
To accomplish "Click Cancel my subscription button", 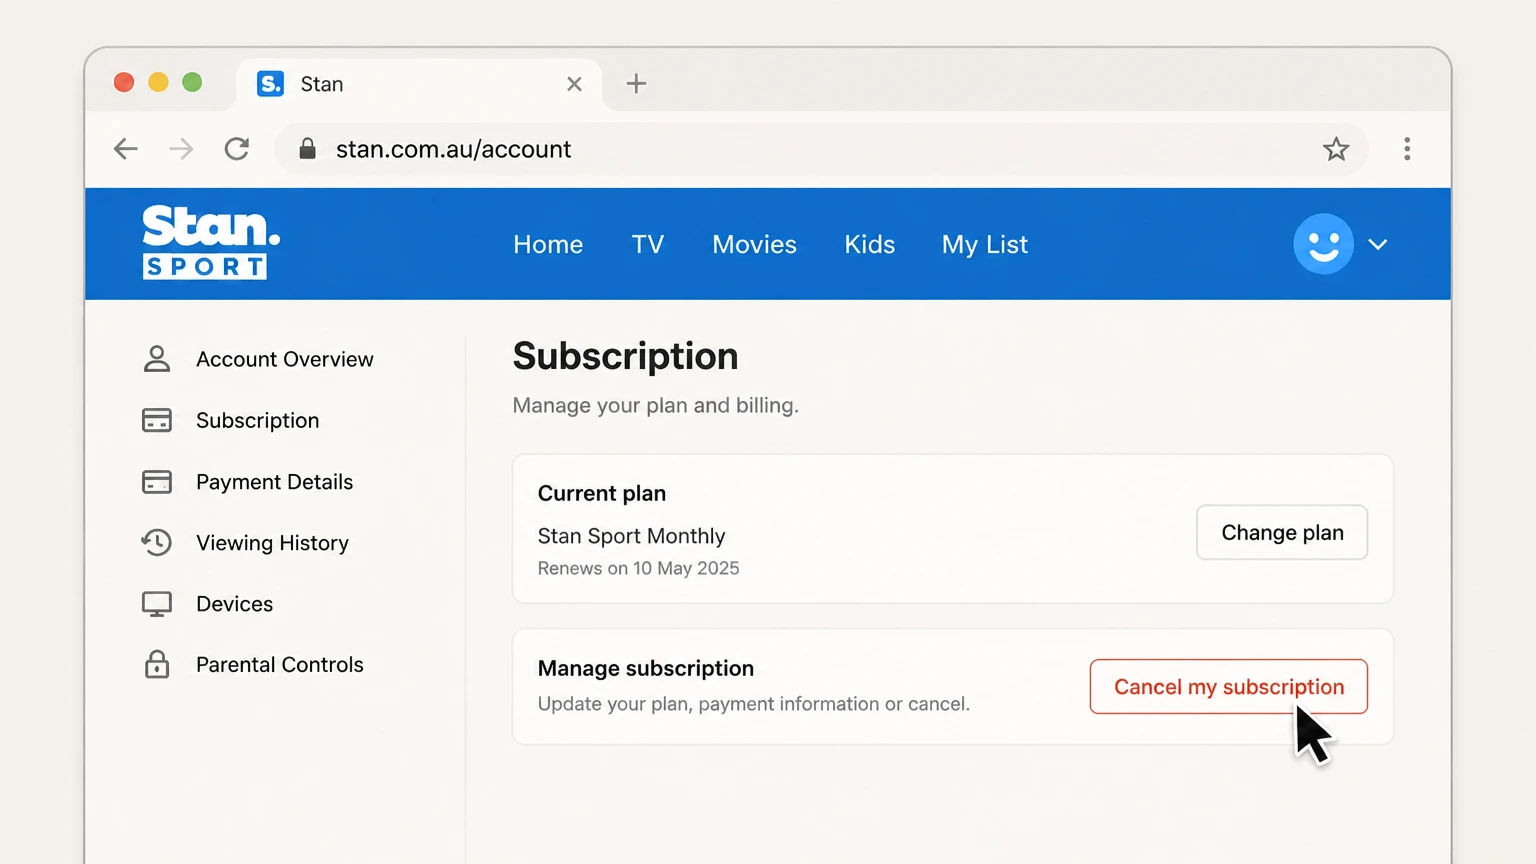I will 1229,687.
